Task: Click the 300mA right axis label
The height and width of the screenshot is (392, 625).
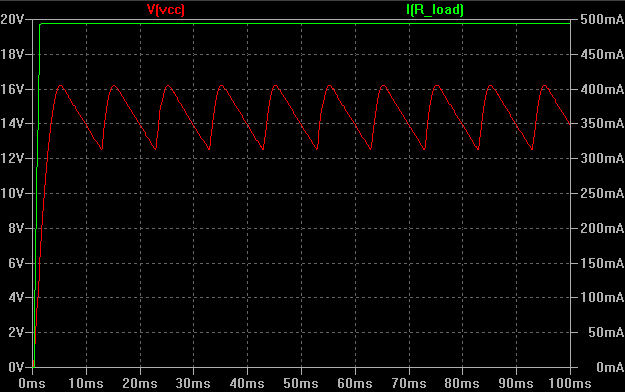Action: coord(602,159)
